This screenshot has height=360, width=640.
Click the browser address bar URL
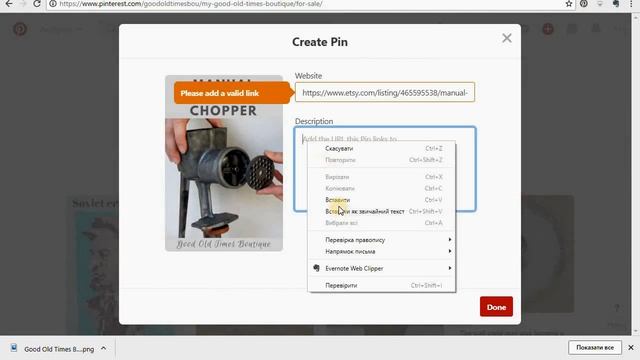191,4
